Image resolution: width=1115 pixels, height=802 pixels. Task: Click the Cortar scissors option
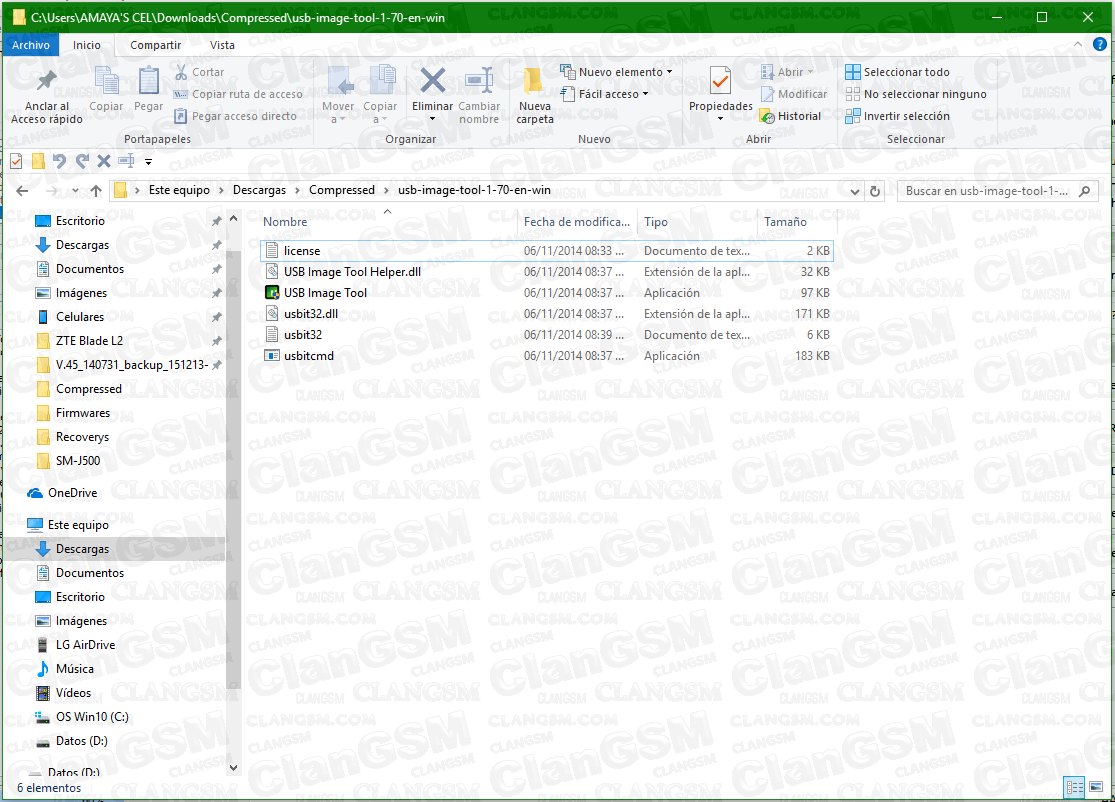[x=199, y=72]
